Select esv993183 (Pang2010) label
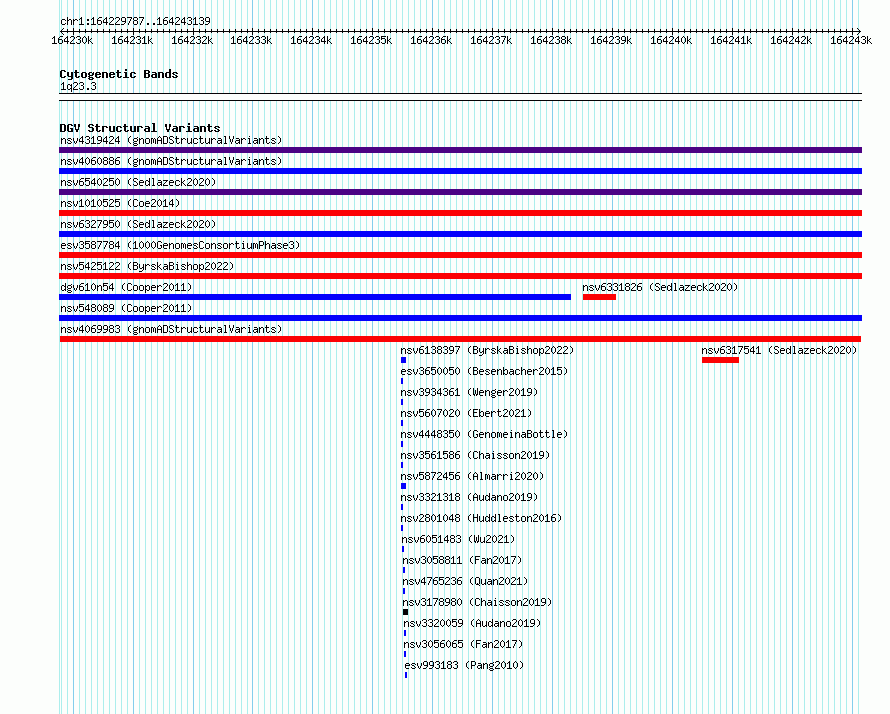The height and width of the screenshot is (714, 890). click(x=464, y=665)
